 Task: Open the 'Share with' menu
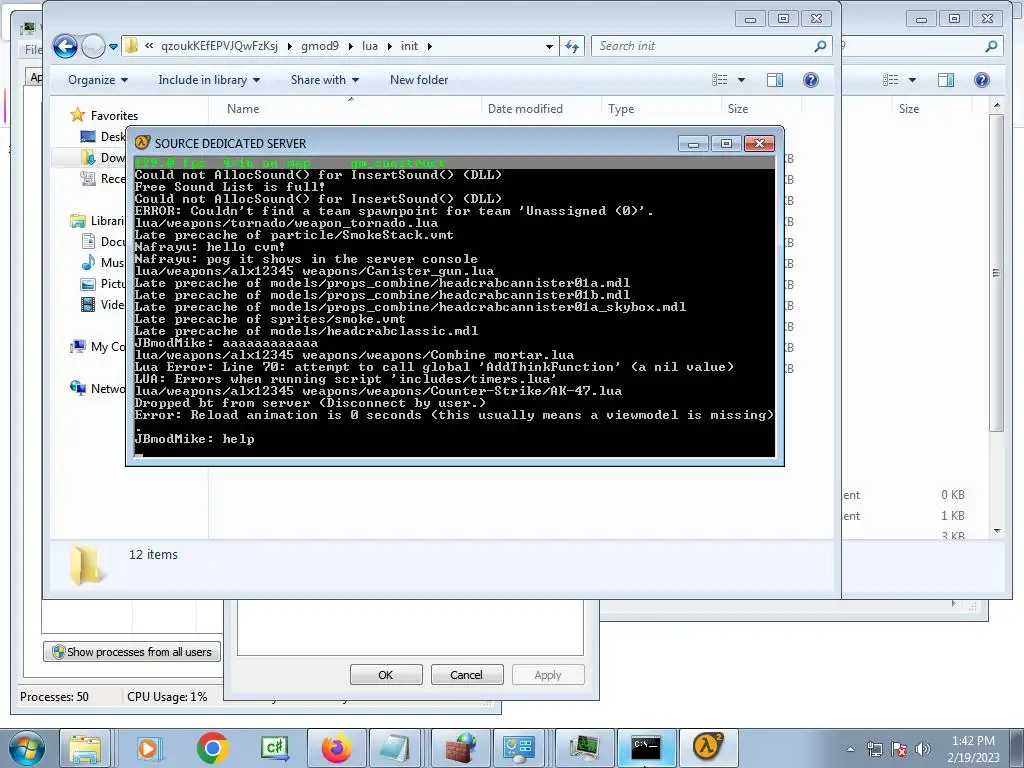(325, 80)
